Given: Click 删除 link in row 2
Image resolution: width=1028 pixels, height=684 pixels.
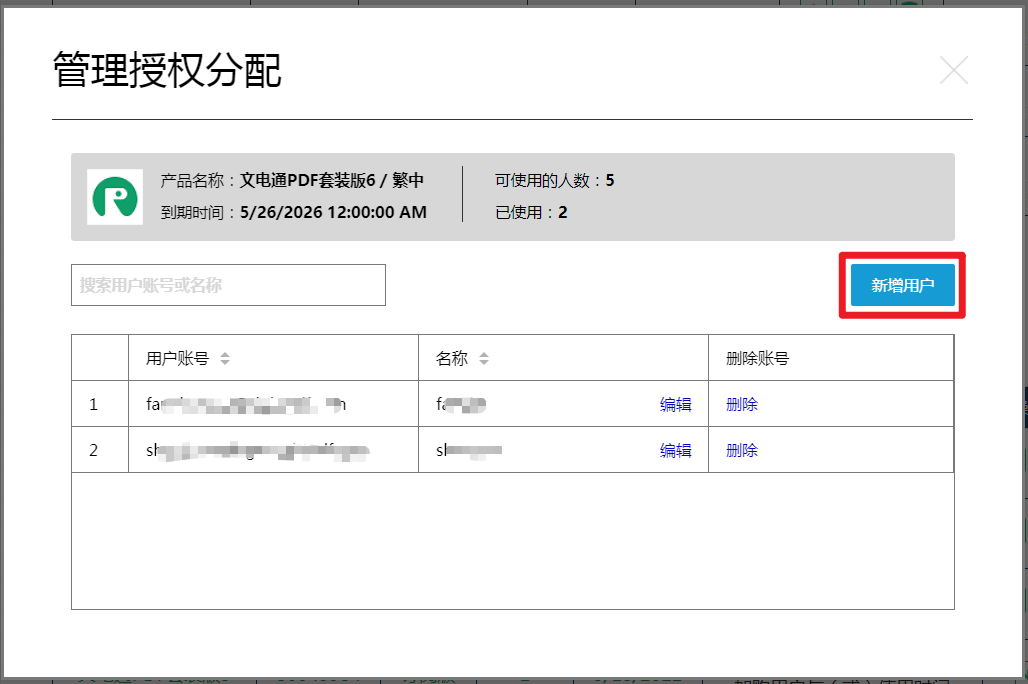Looking at the screenshot, I should tap(741, 451).
